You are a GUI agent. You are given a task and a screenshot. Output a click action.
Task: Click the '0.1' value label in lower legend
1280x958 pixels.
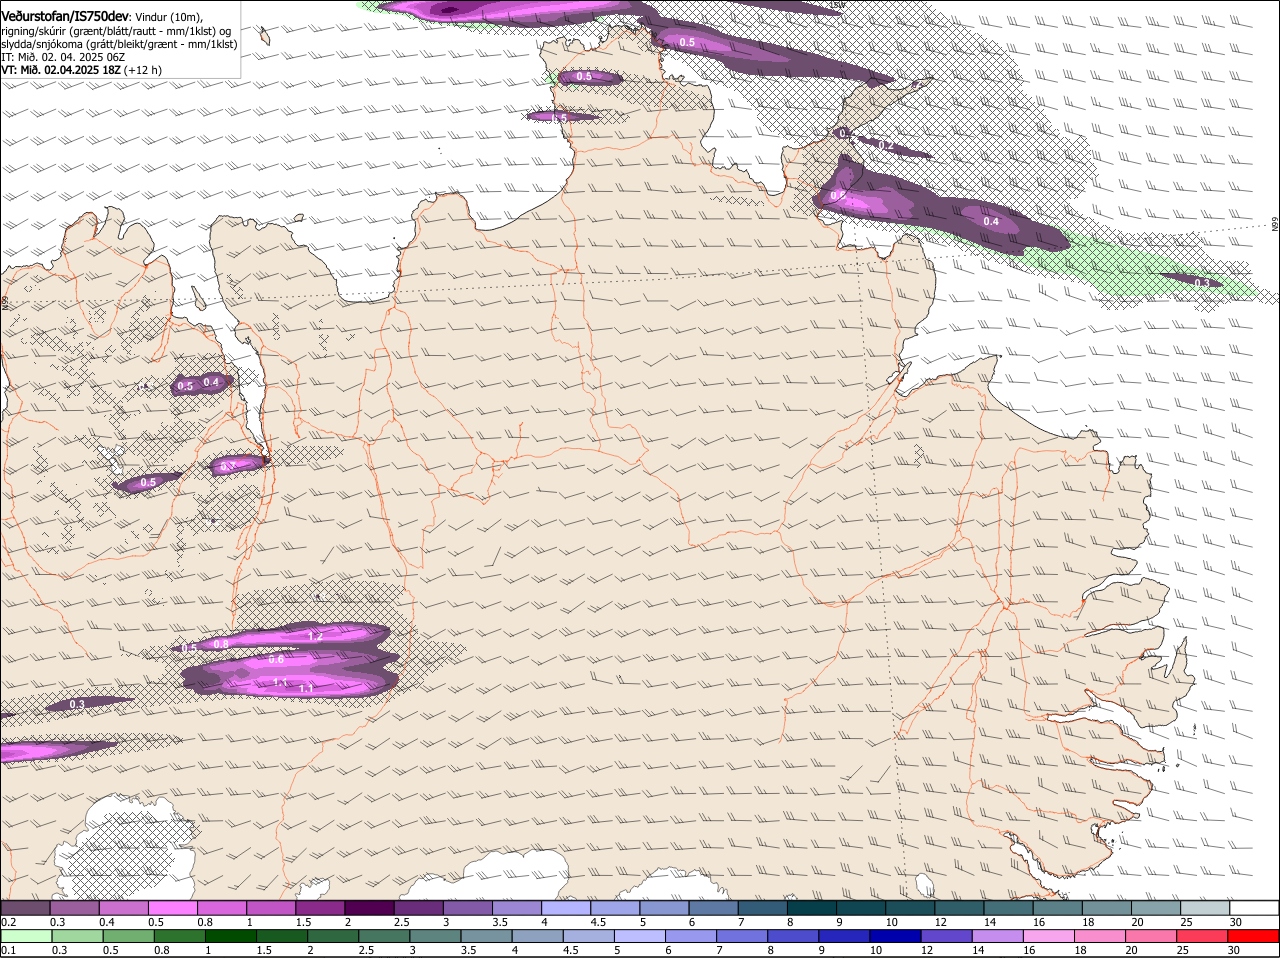pyautogui.click(x=8, y=950)
